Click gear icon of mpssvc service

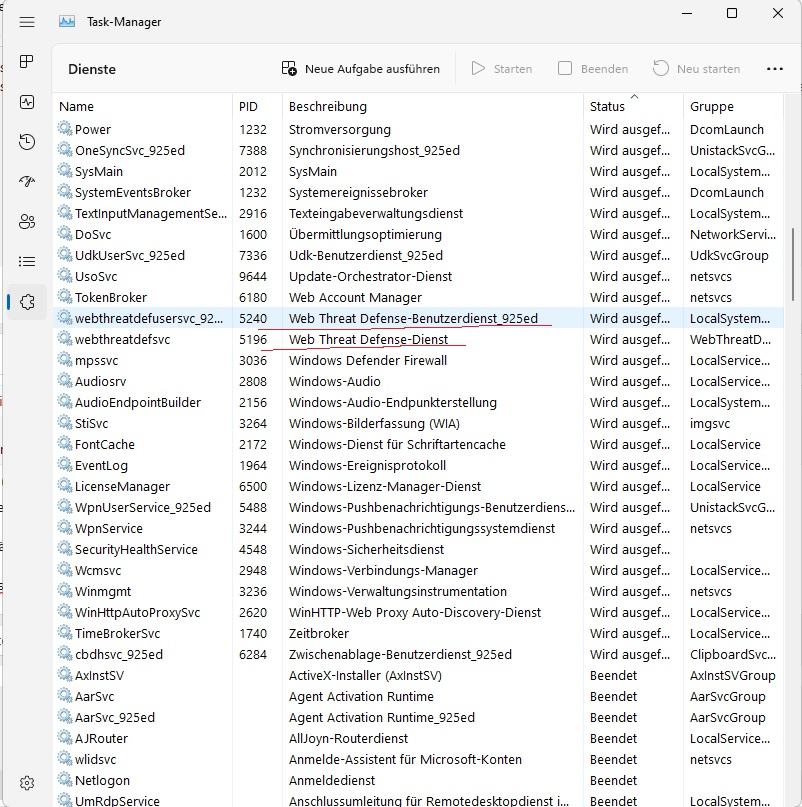pos(65,359)
